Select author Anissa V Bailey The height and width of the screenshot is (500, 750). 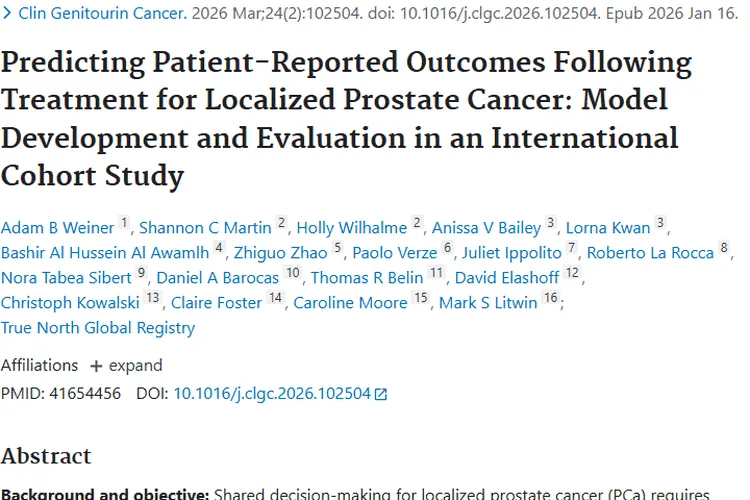[487, 228]
